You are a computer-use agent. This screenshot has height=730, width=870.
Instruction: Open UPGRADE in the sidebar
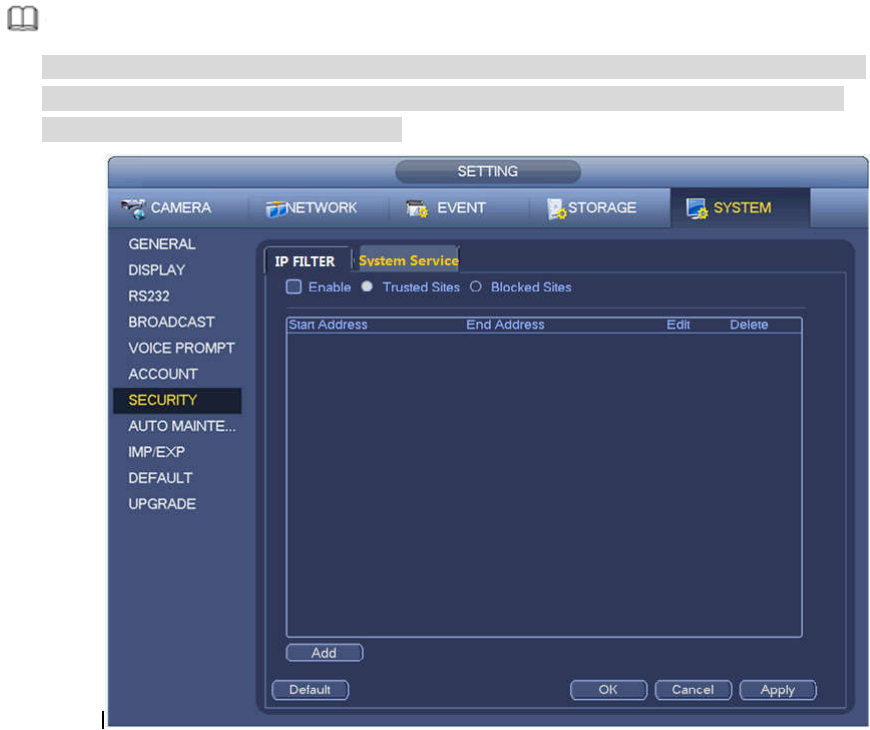tap(162, 504)
